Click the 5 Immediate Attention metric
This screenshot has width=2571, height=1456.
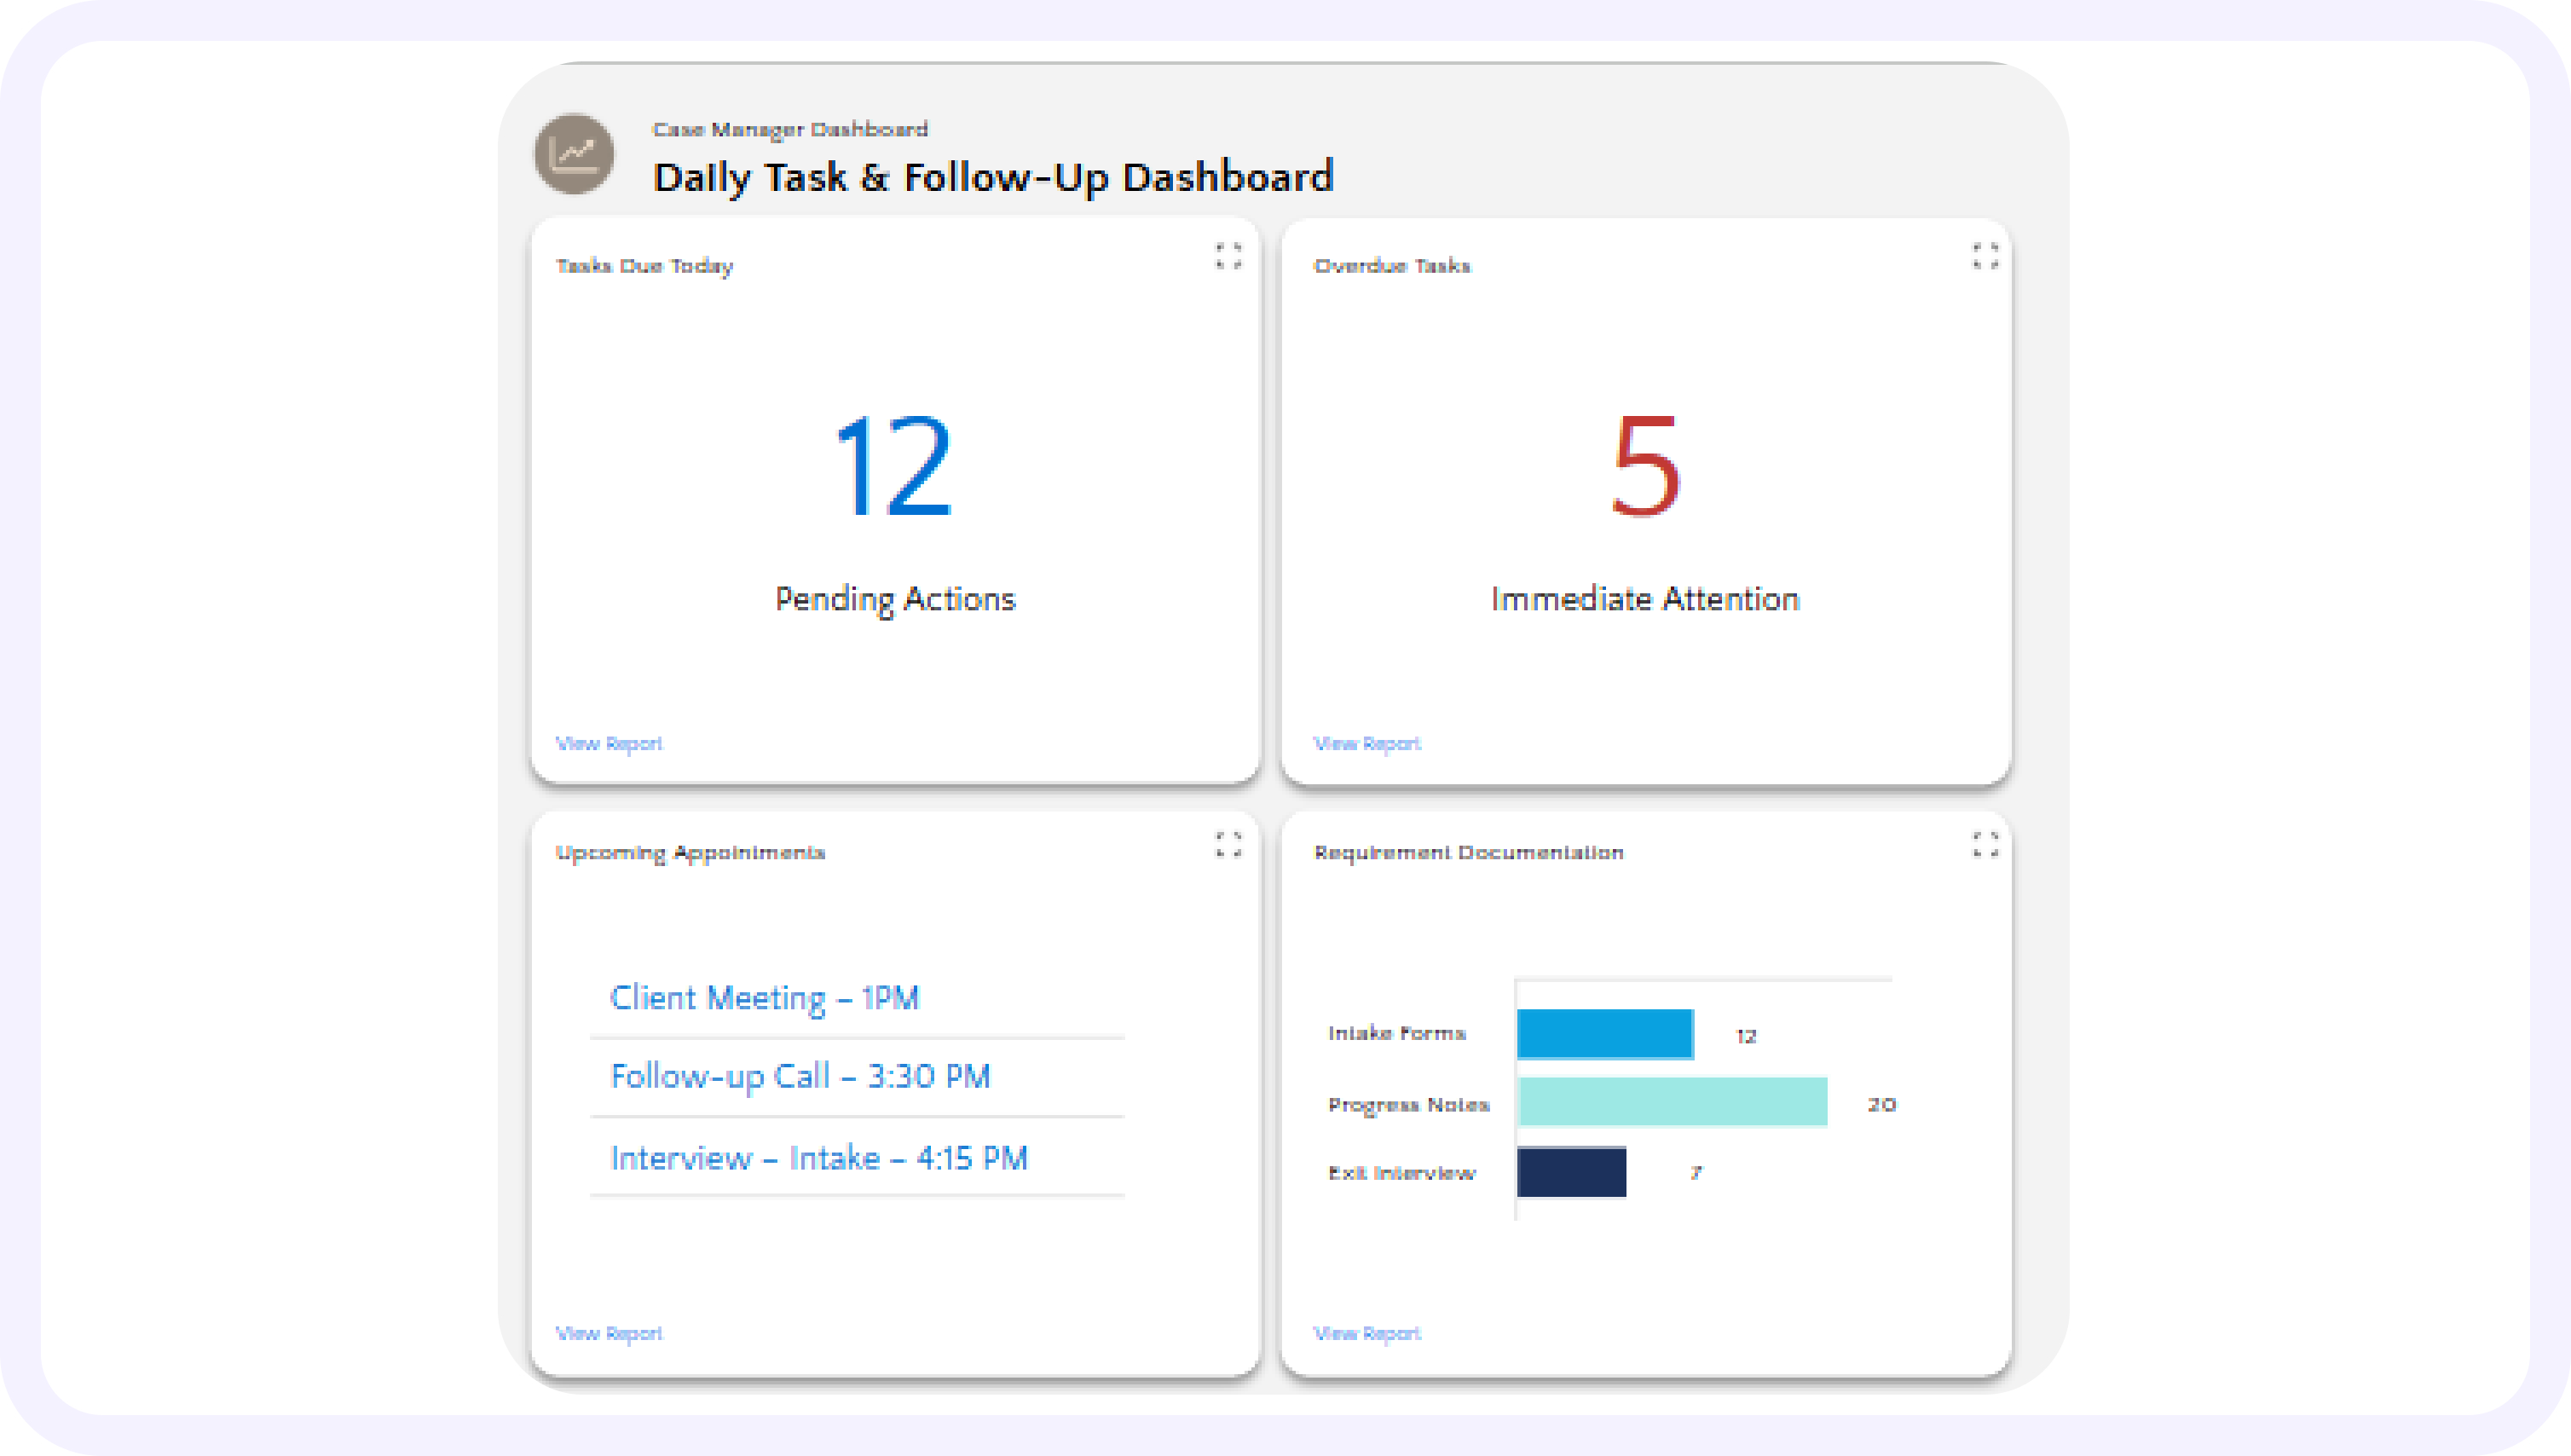[1645, 466]
